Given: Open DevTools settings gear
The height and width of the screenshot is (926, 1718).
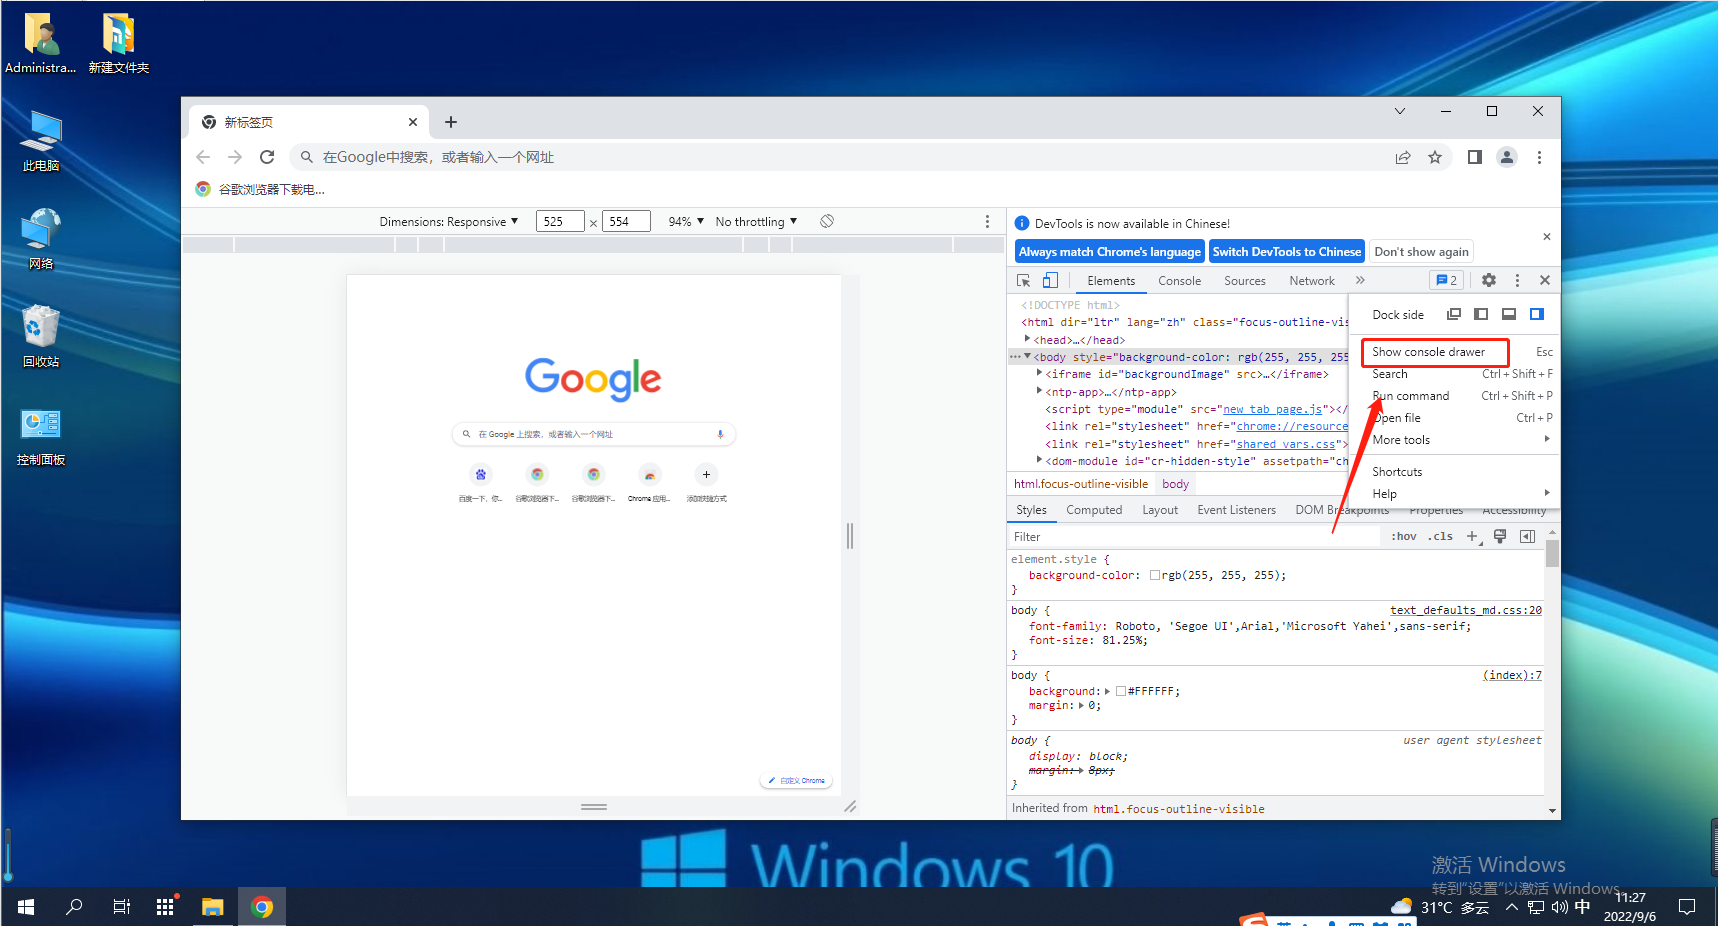Looking at the screenshot, I should coord(1489,281).
